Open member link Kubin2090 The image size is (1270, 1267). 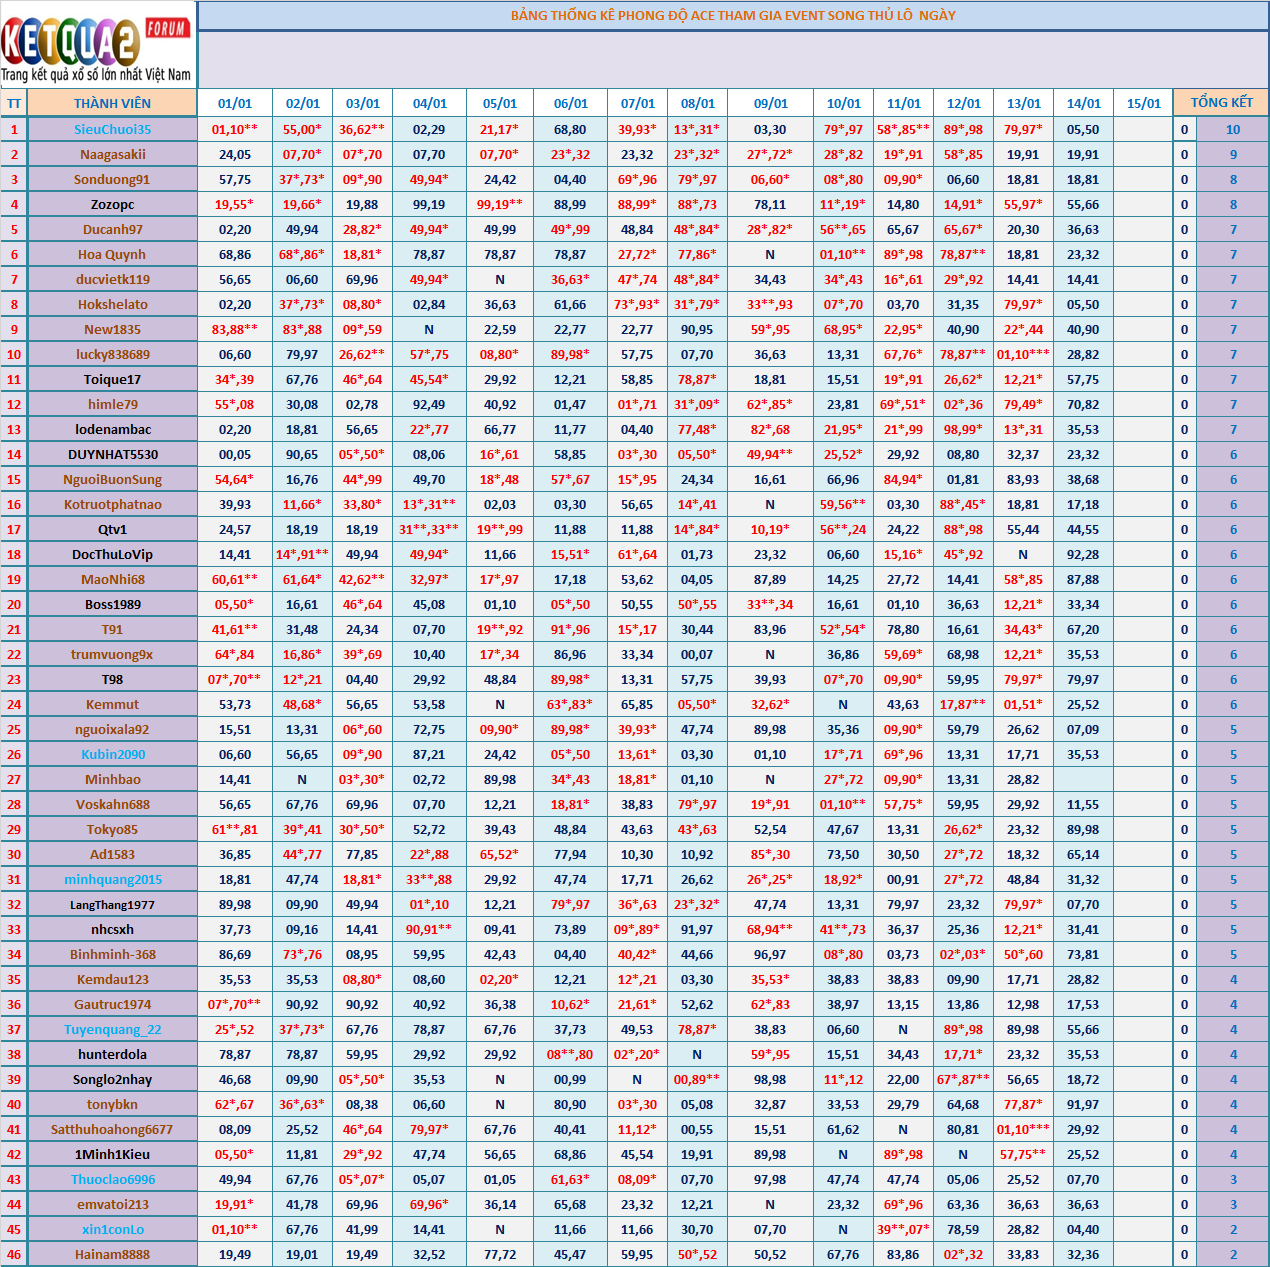112,754
